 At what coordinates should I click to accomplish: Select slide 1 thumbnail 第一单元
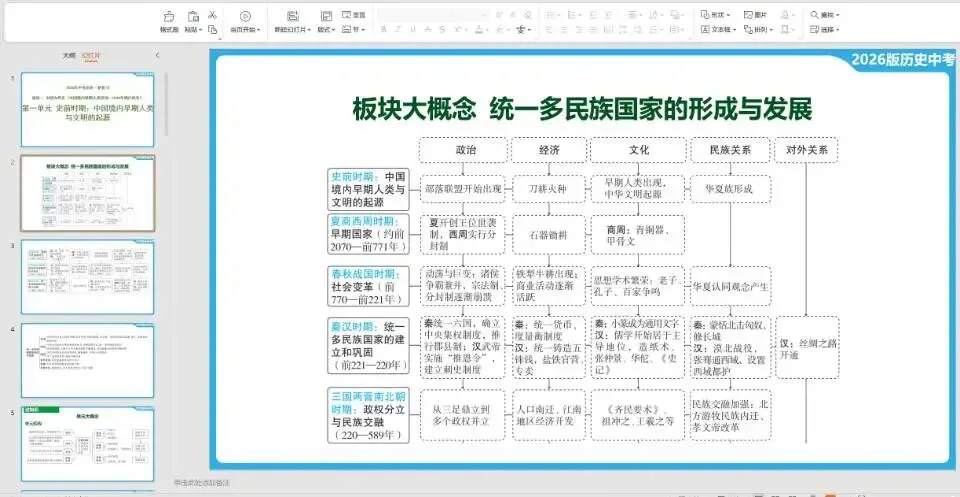[x=88, y=110]
